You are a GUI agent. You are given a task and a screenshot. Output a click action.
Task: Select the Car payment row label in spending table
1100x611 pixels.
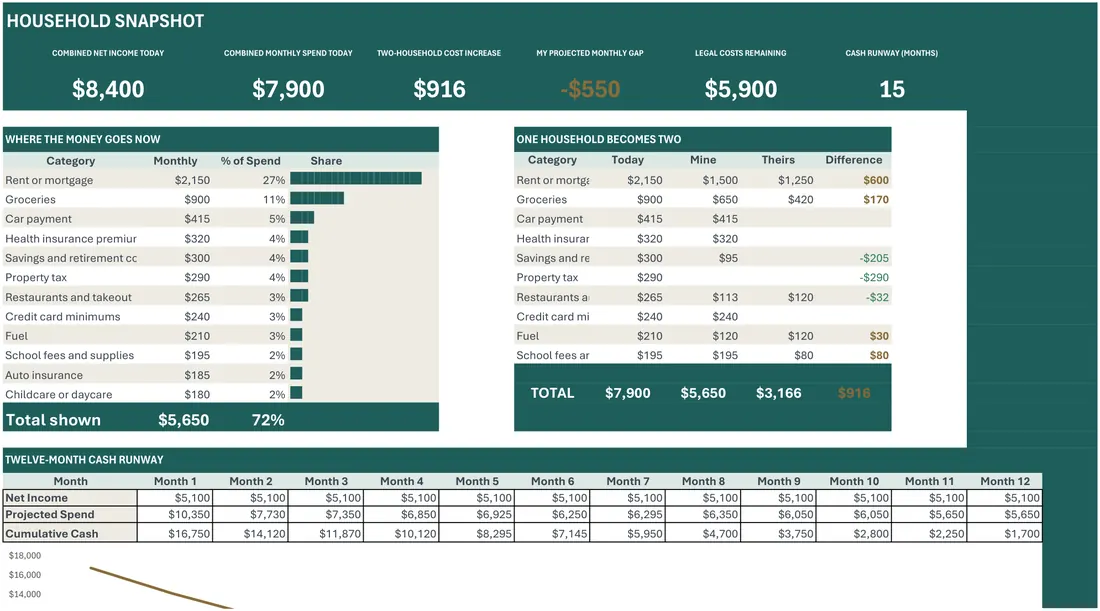coord(39,219)
